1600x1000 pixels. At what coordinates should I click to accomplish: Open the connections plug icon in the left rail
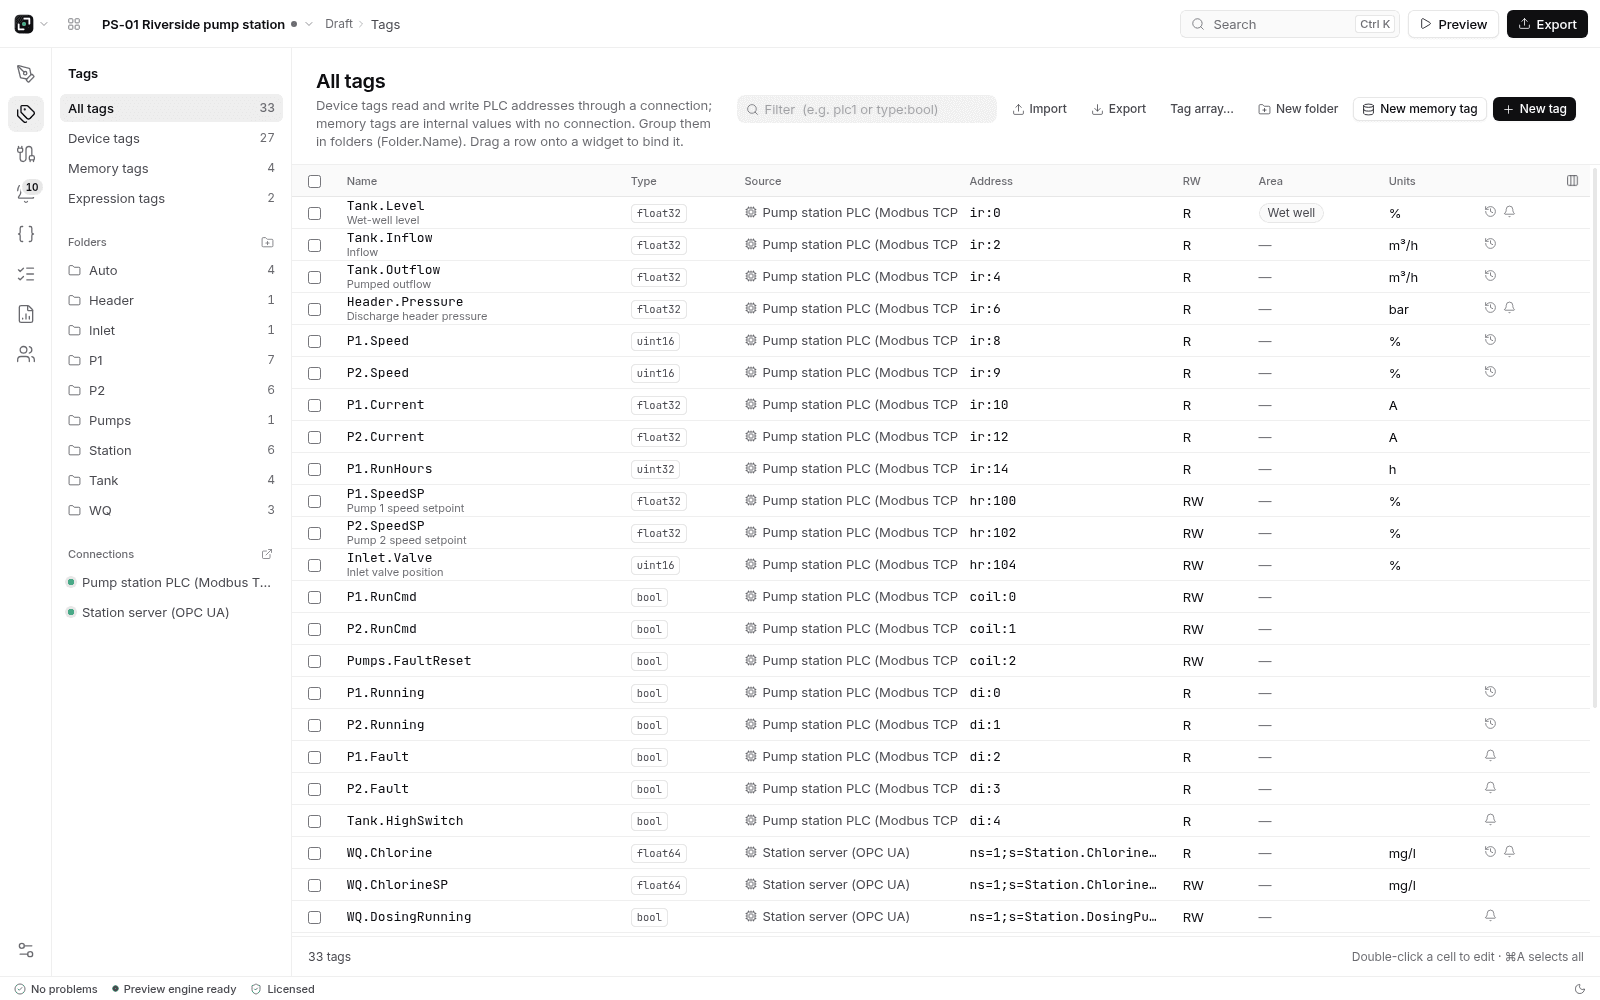pyautogui.click(x=26, y=154)
